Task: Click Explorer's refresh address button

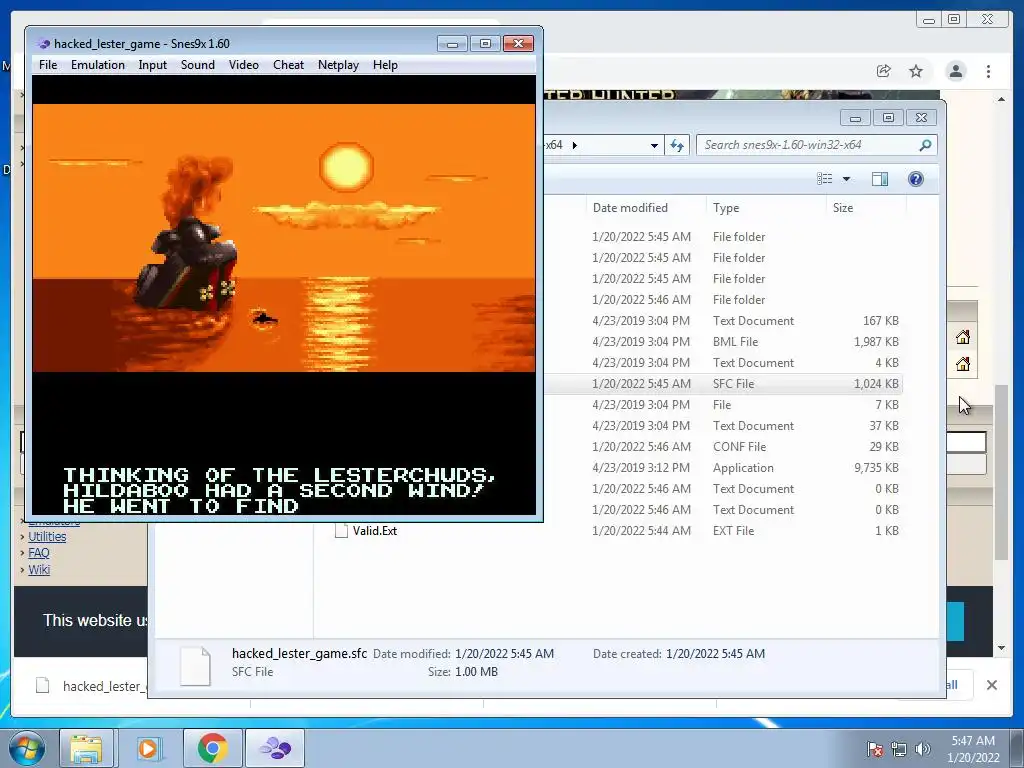Action: click(677, 145)
